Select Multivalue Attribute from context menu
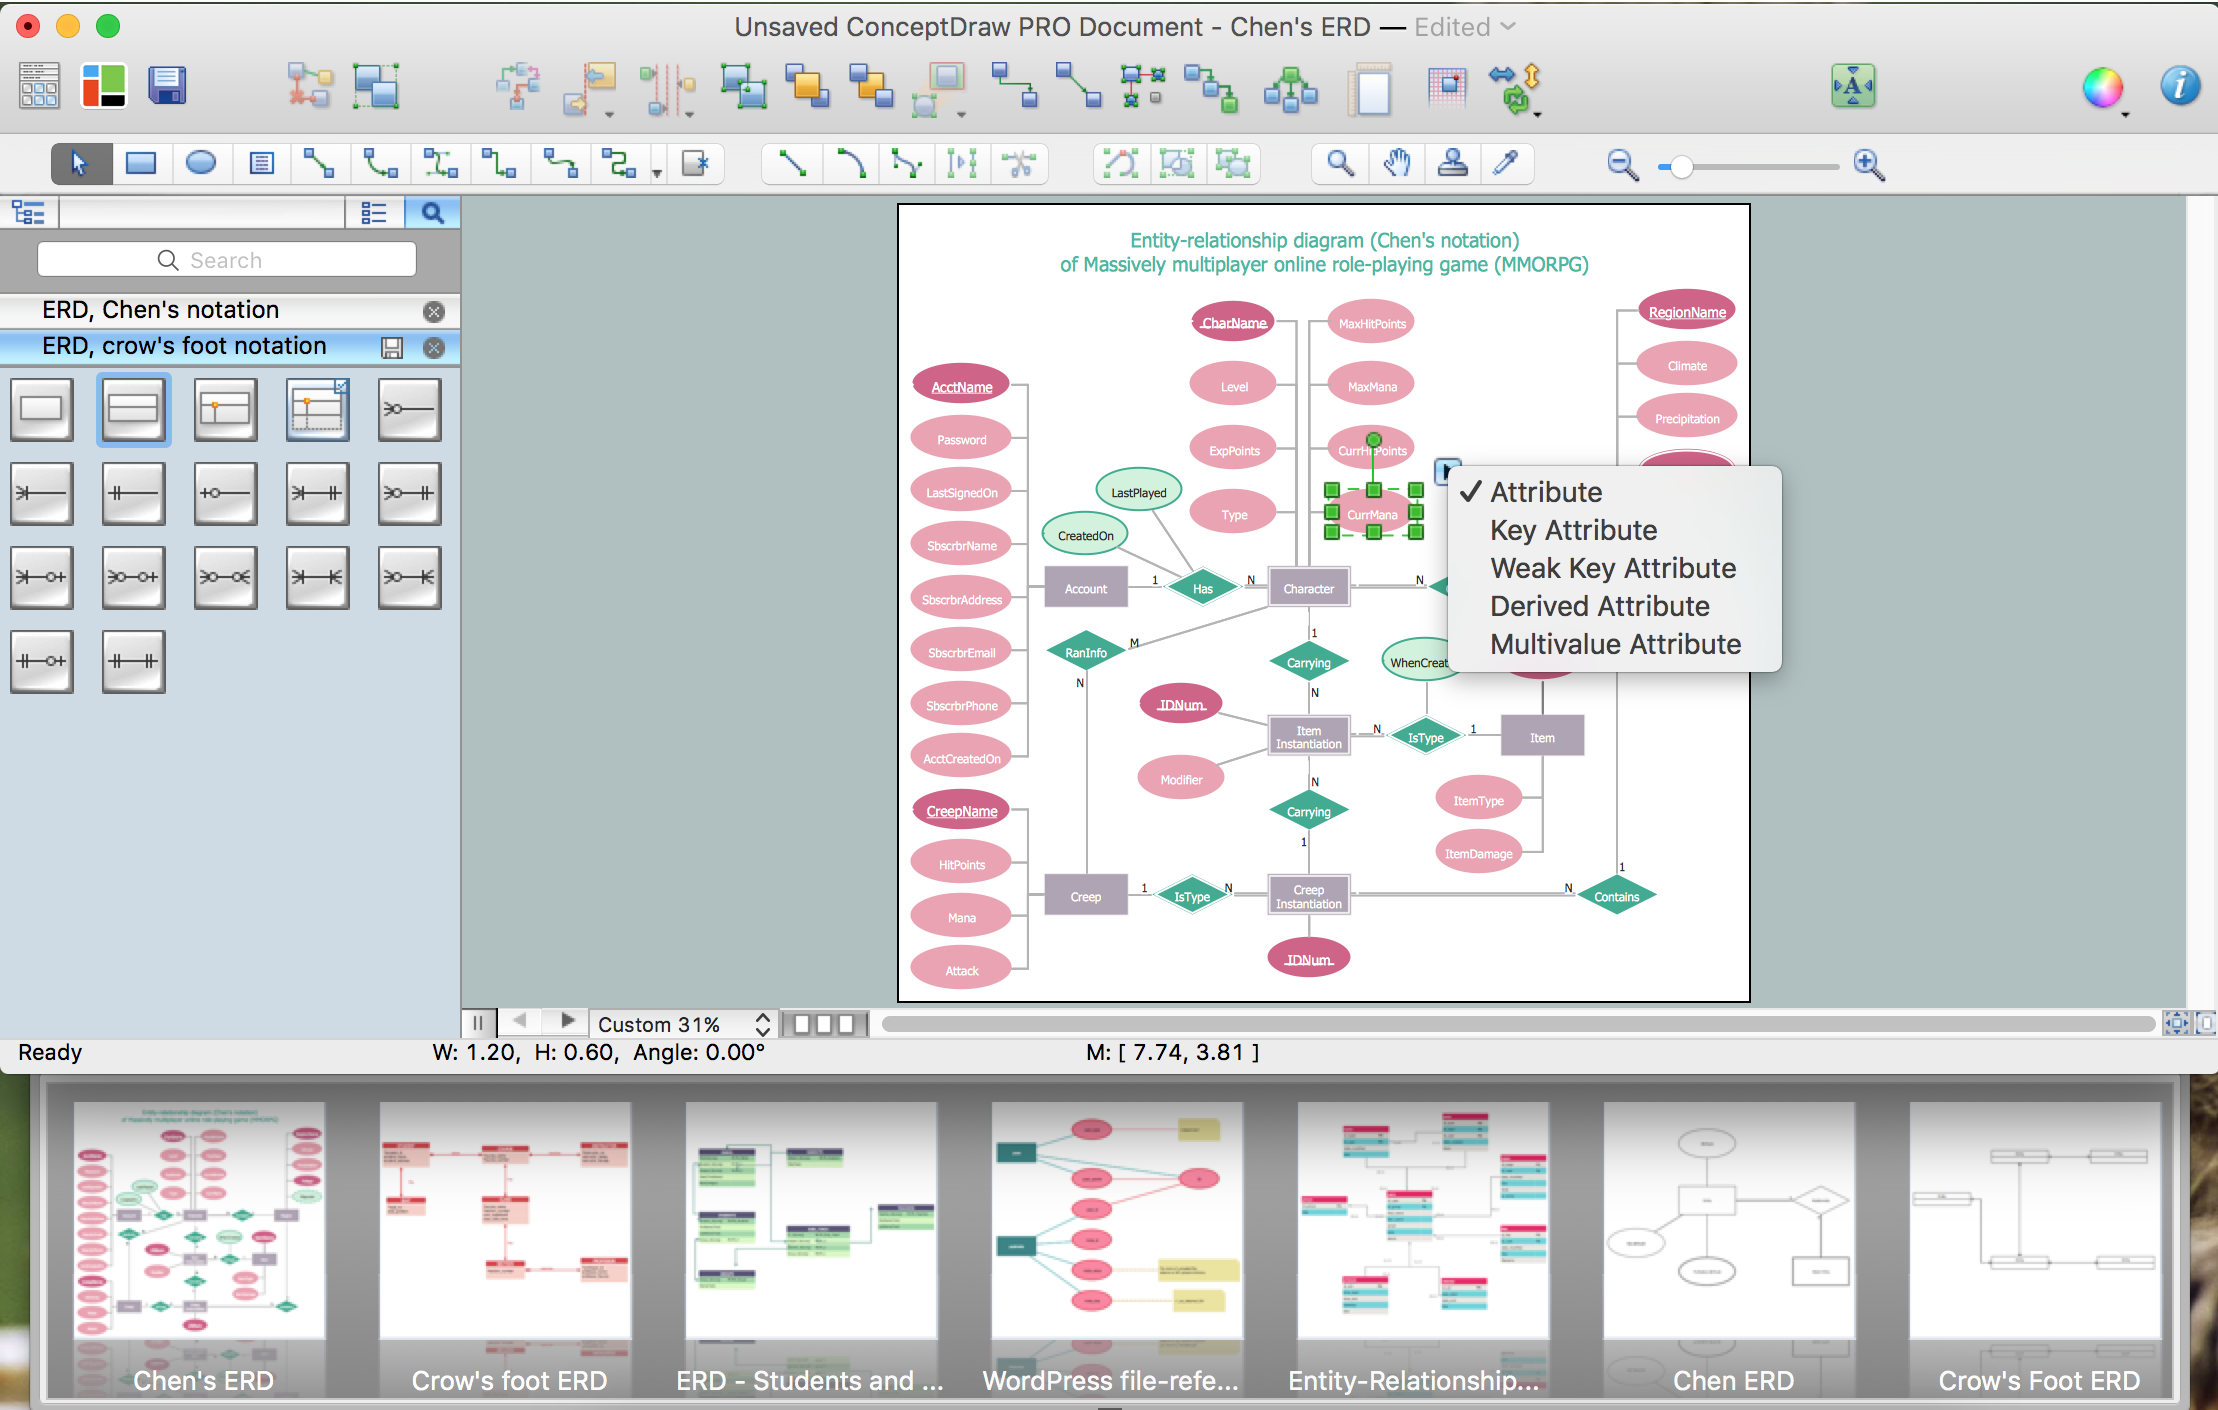The width and height of the screenshot is (2218, 1410). coord(1615,642)
